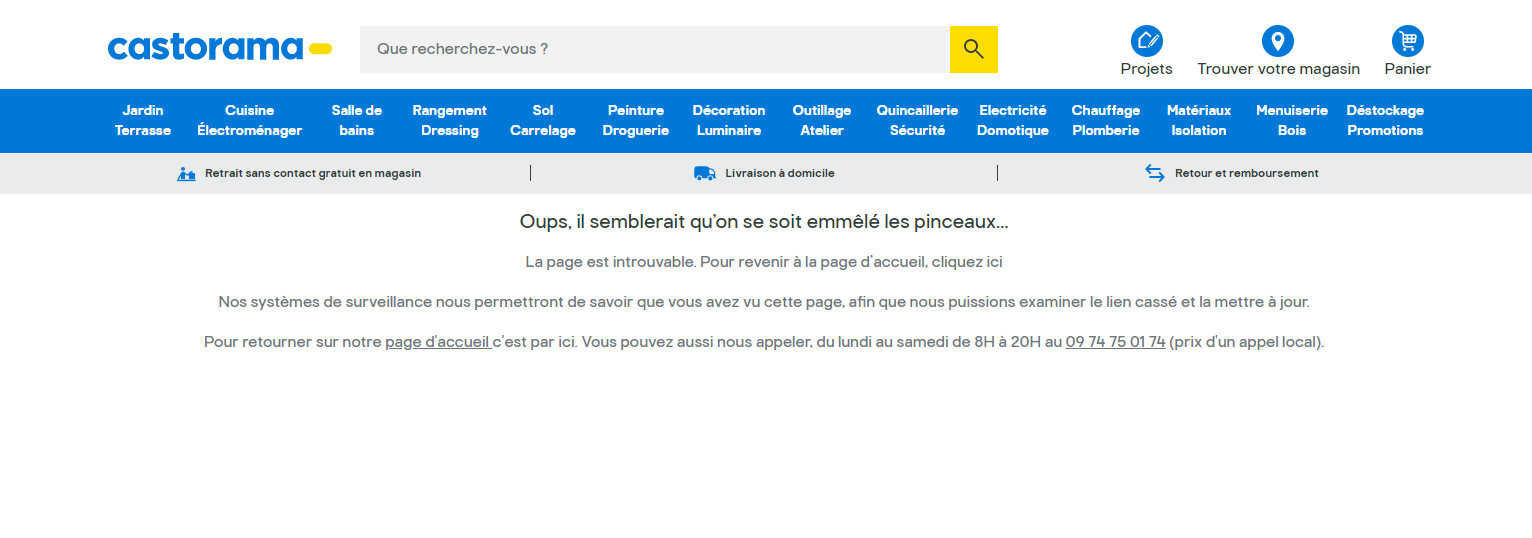Open the Projets pencil icon
The width and height of the screenshot is (1532, 538).
click(1147, 41)
